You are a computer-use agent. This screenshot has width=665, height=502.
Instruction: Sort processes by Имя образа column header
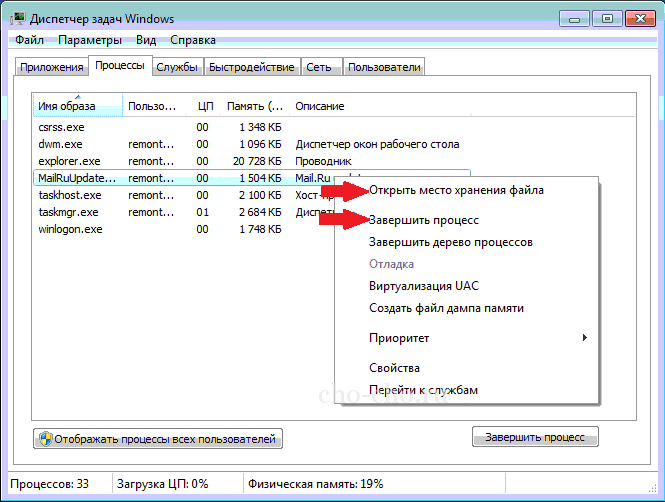[76, 106]
